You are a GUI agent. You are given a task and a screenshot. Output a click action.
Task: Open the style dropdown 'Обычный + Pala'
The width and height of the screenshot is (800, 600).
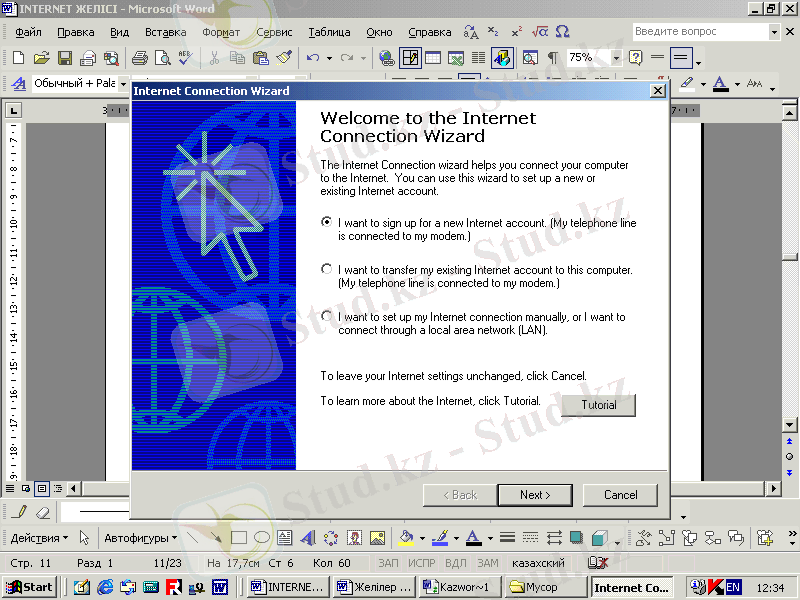coord(123,83)
